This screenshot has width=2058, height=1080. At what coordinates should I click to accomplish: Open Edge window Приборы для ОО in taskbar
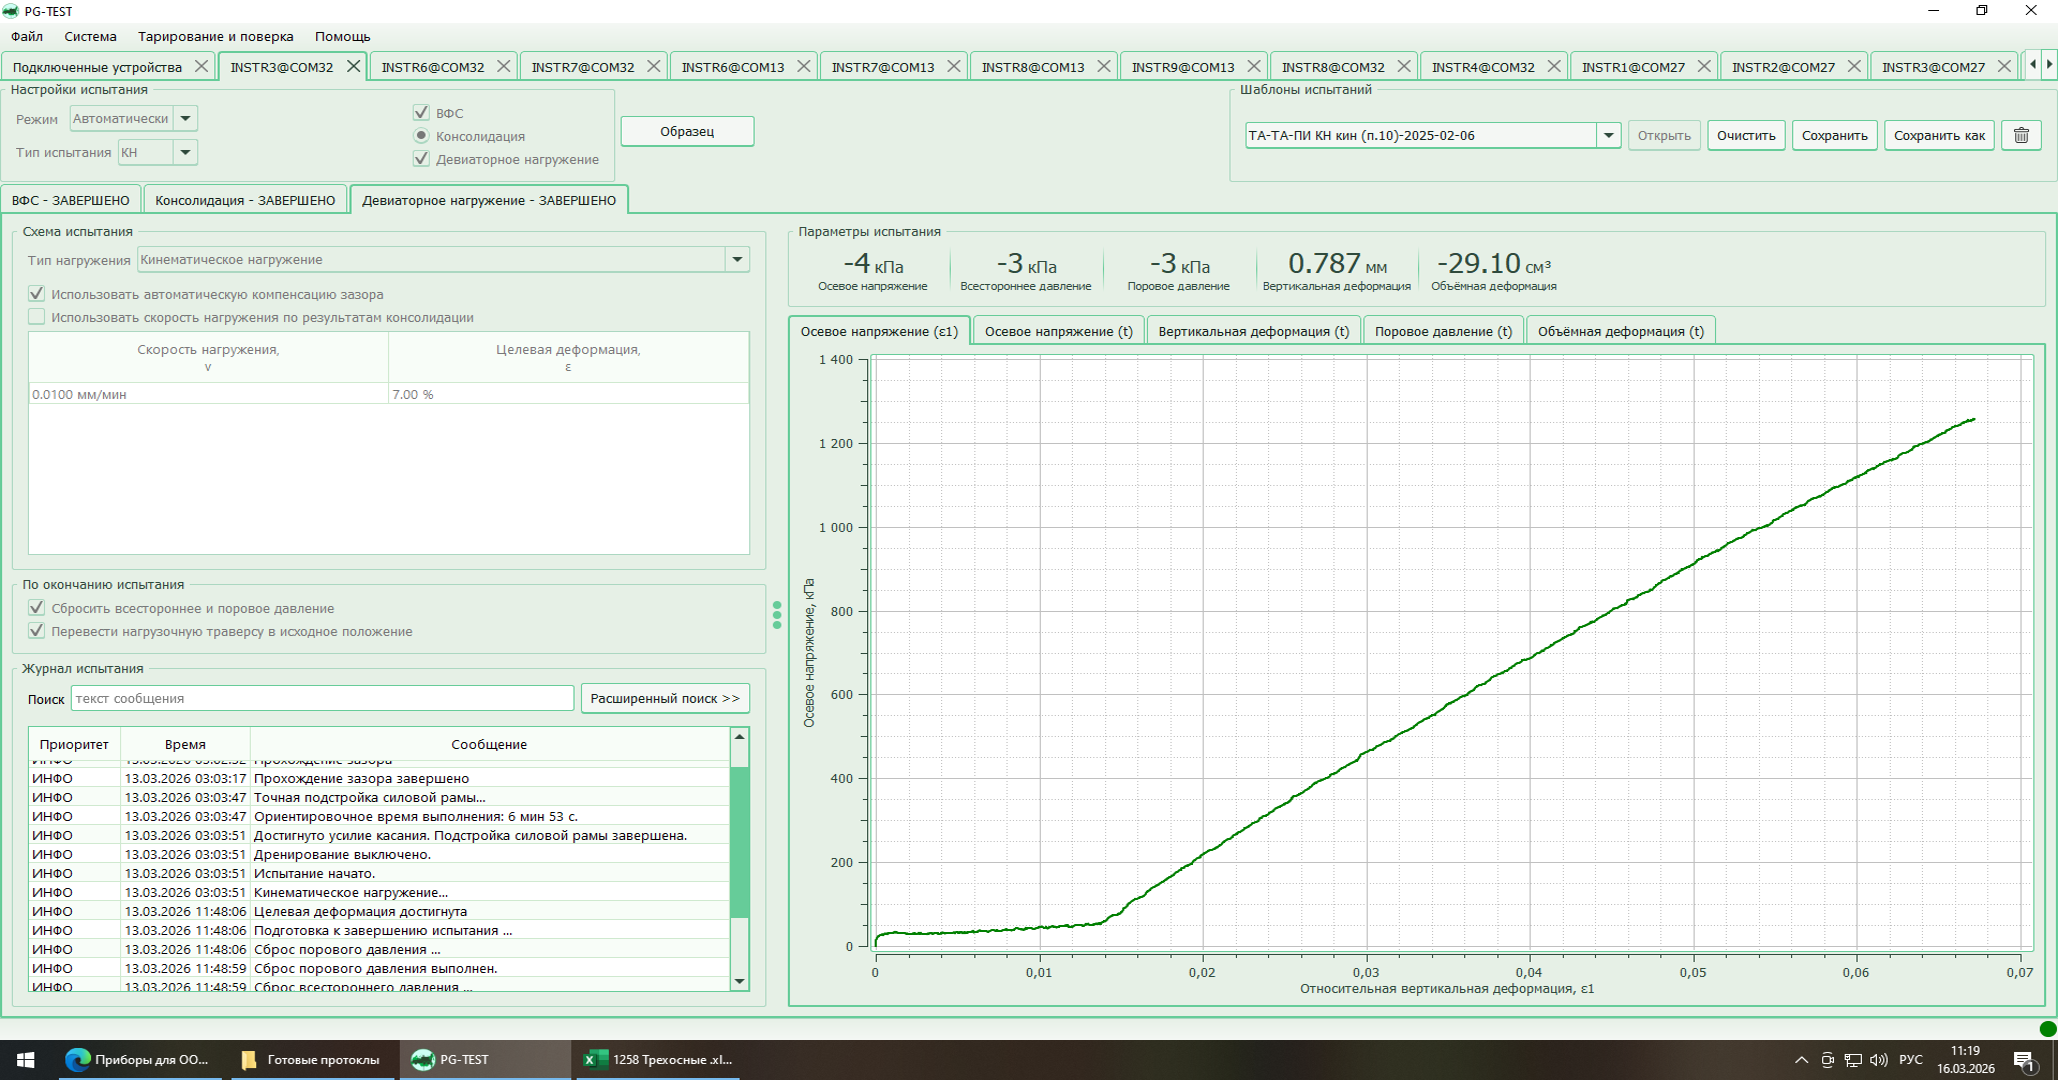[137, 1060]
